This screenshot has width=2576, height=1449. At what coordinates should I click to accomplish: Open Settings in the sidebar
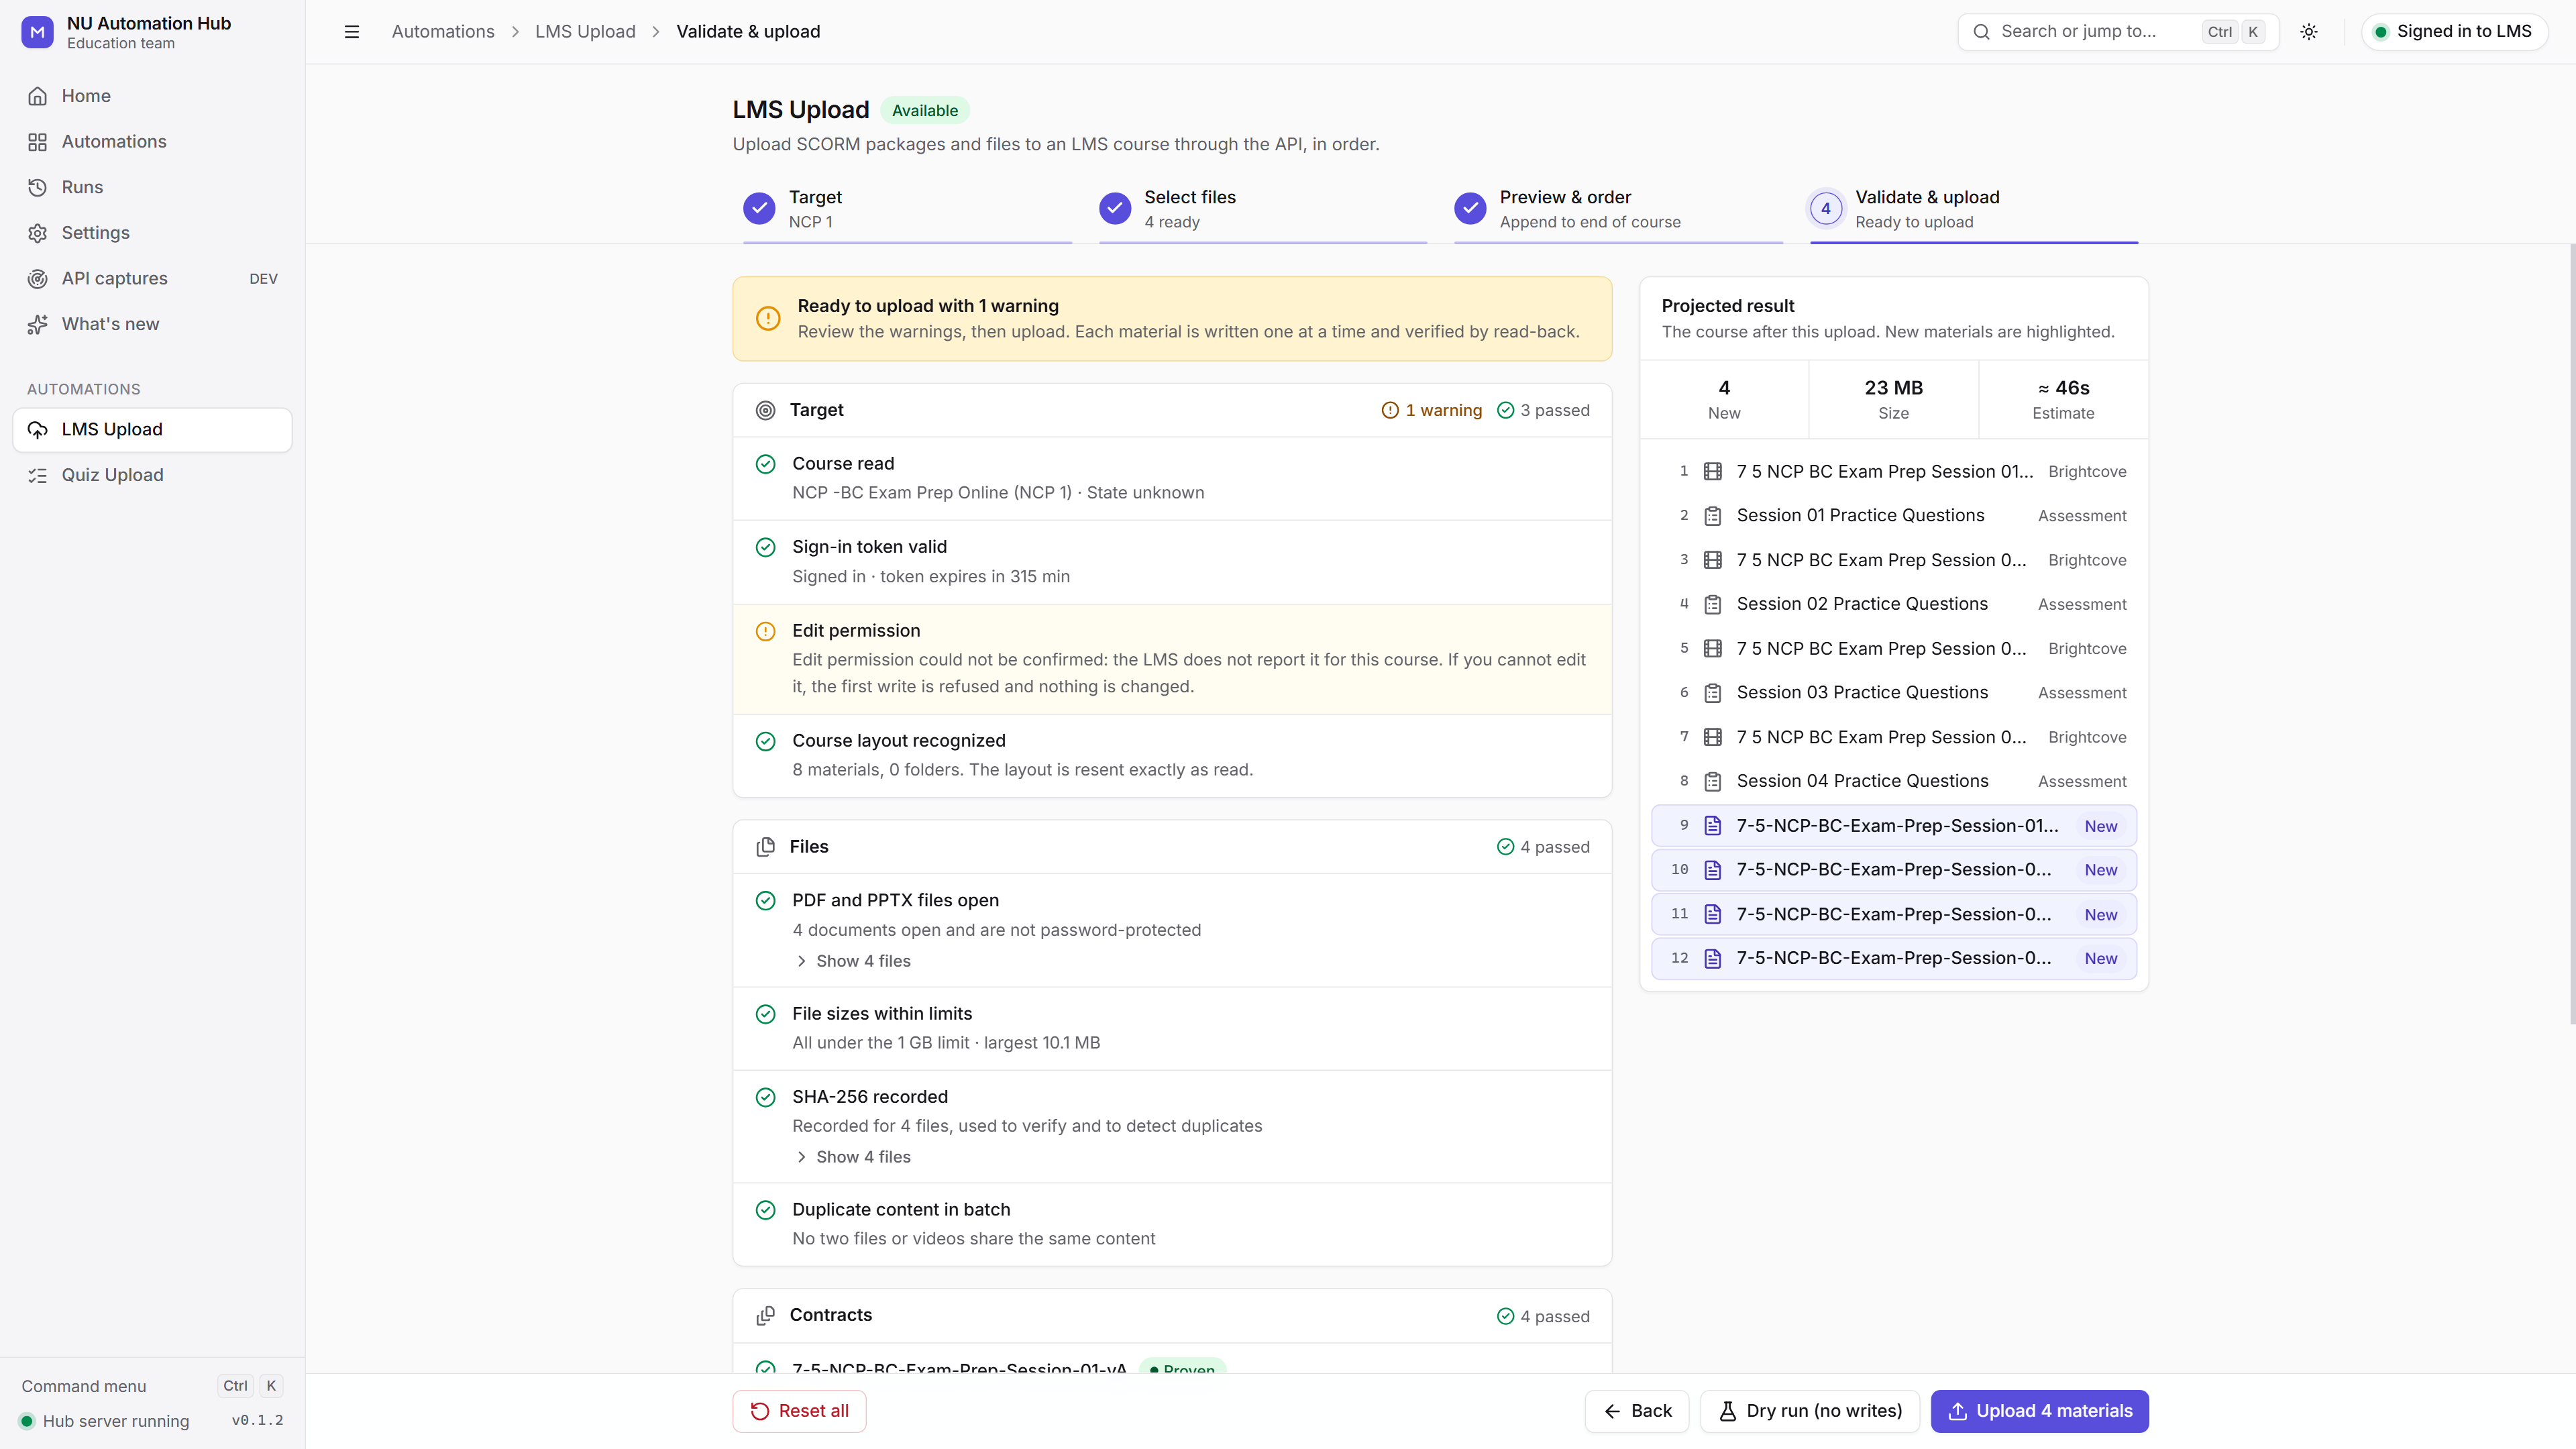(152, 233)
